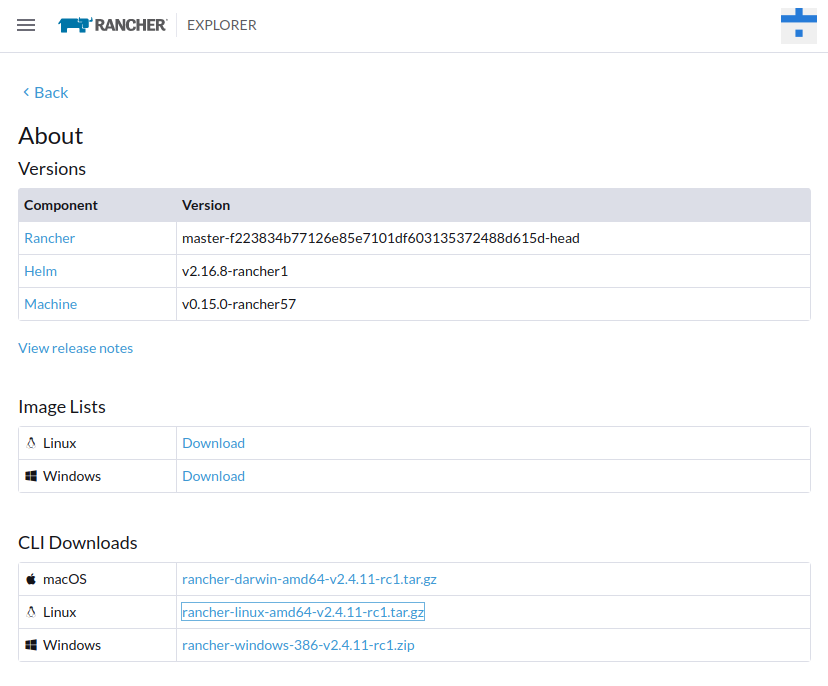The image size is (828, 686).
Task: Open View release notes
Action: [x=75, y=347]
